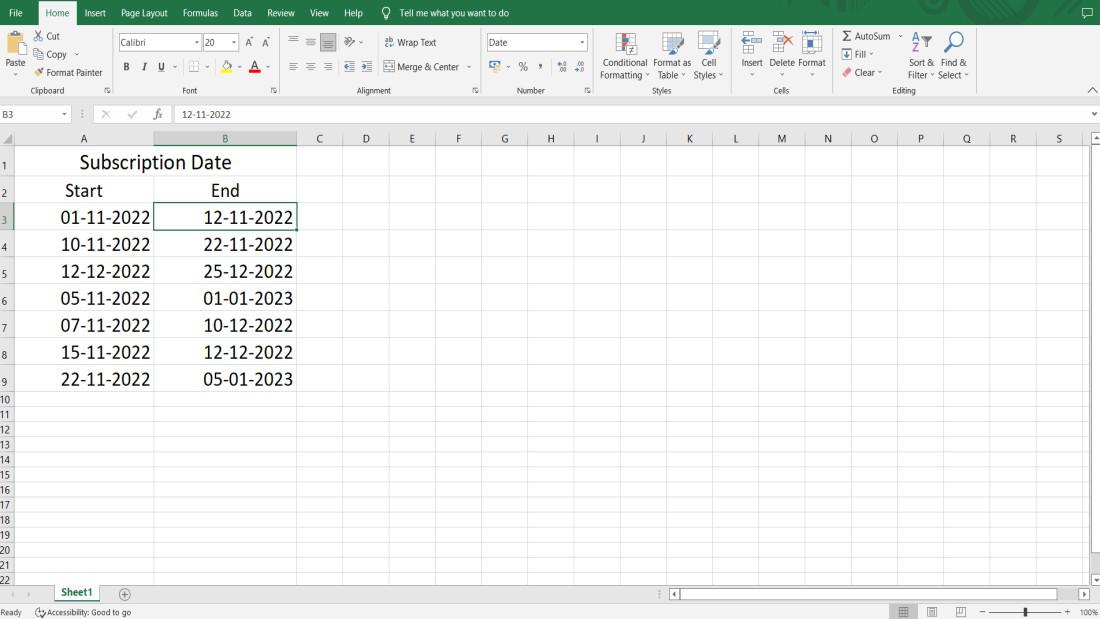Toggle Underline formatting
The height and width of the screenshot is (619, 1100).
pyautogui.click(x=161, y=67)
